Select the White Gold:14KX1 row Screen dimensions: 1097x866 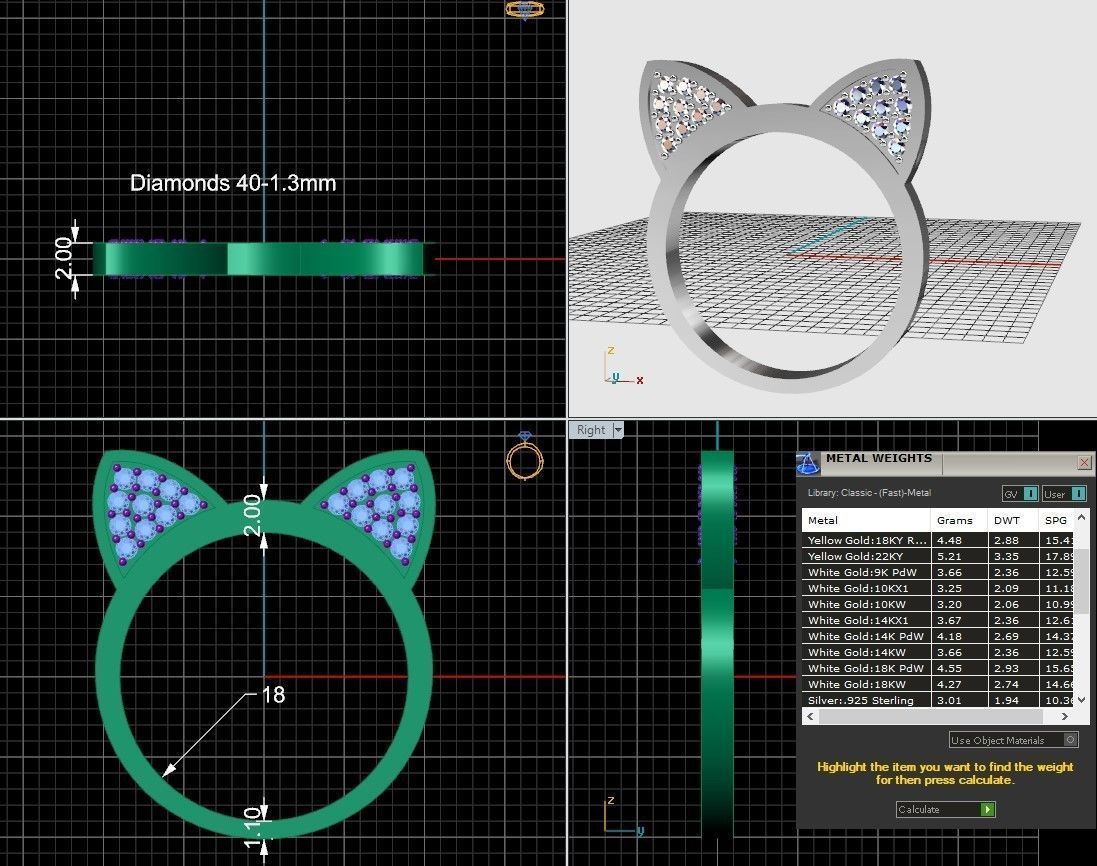point(937,620)
